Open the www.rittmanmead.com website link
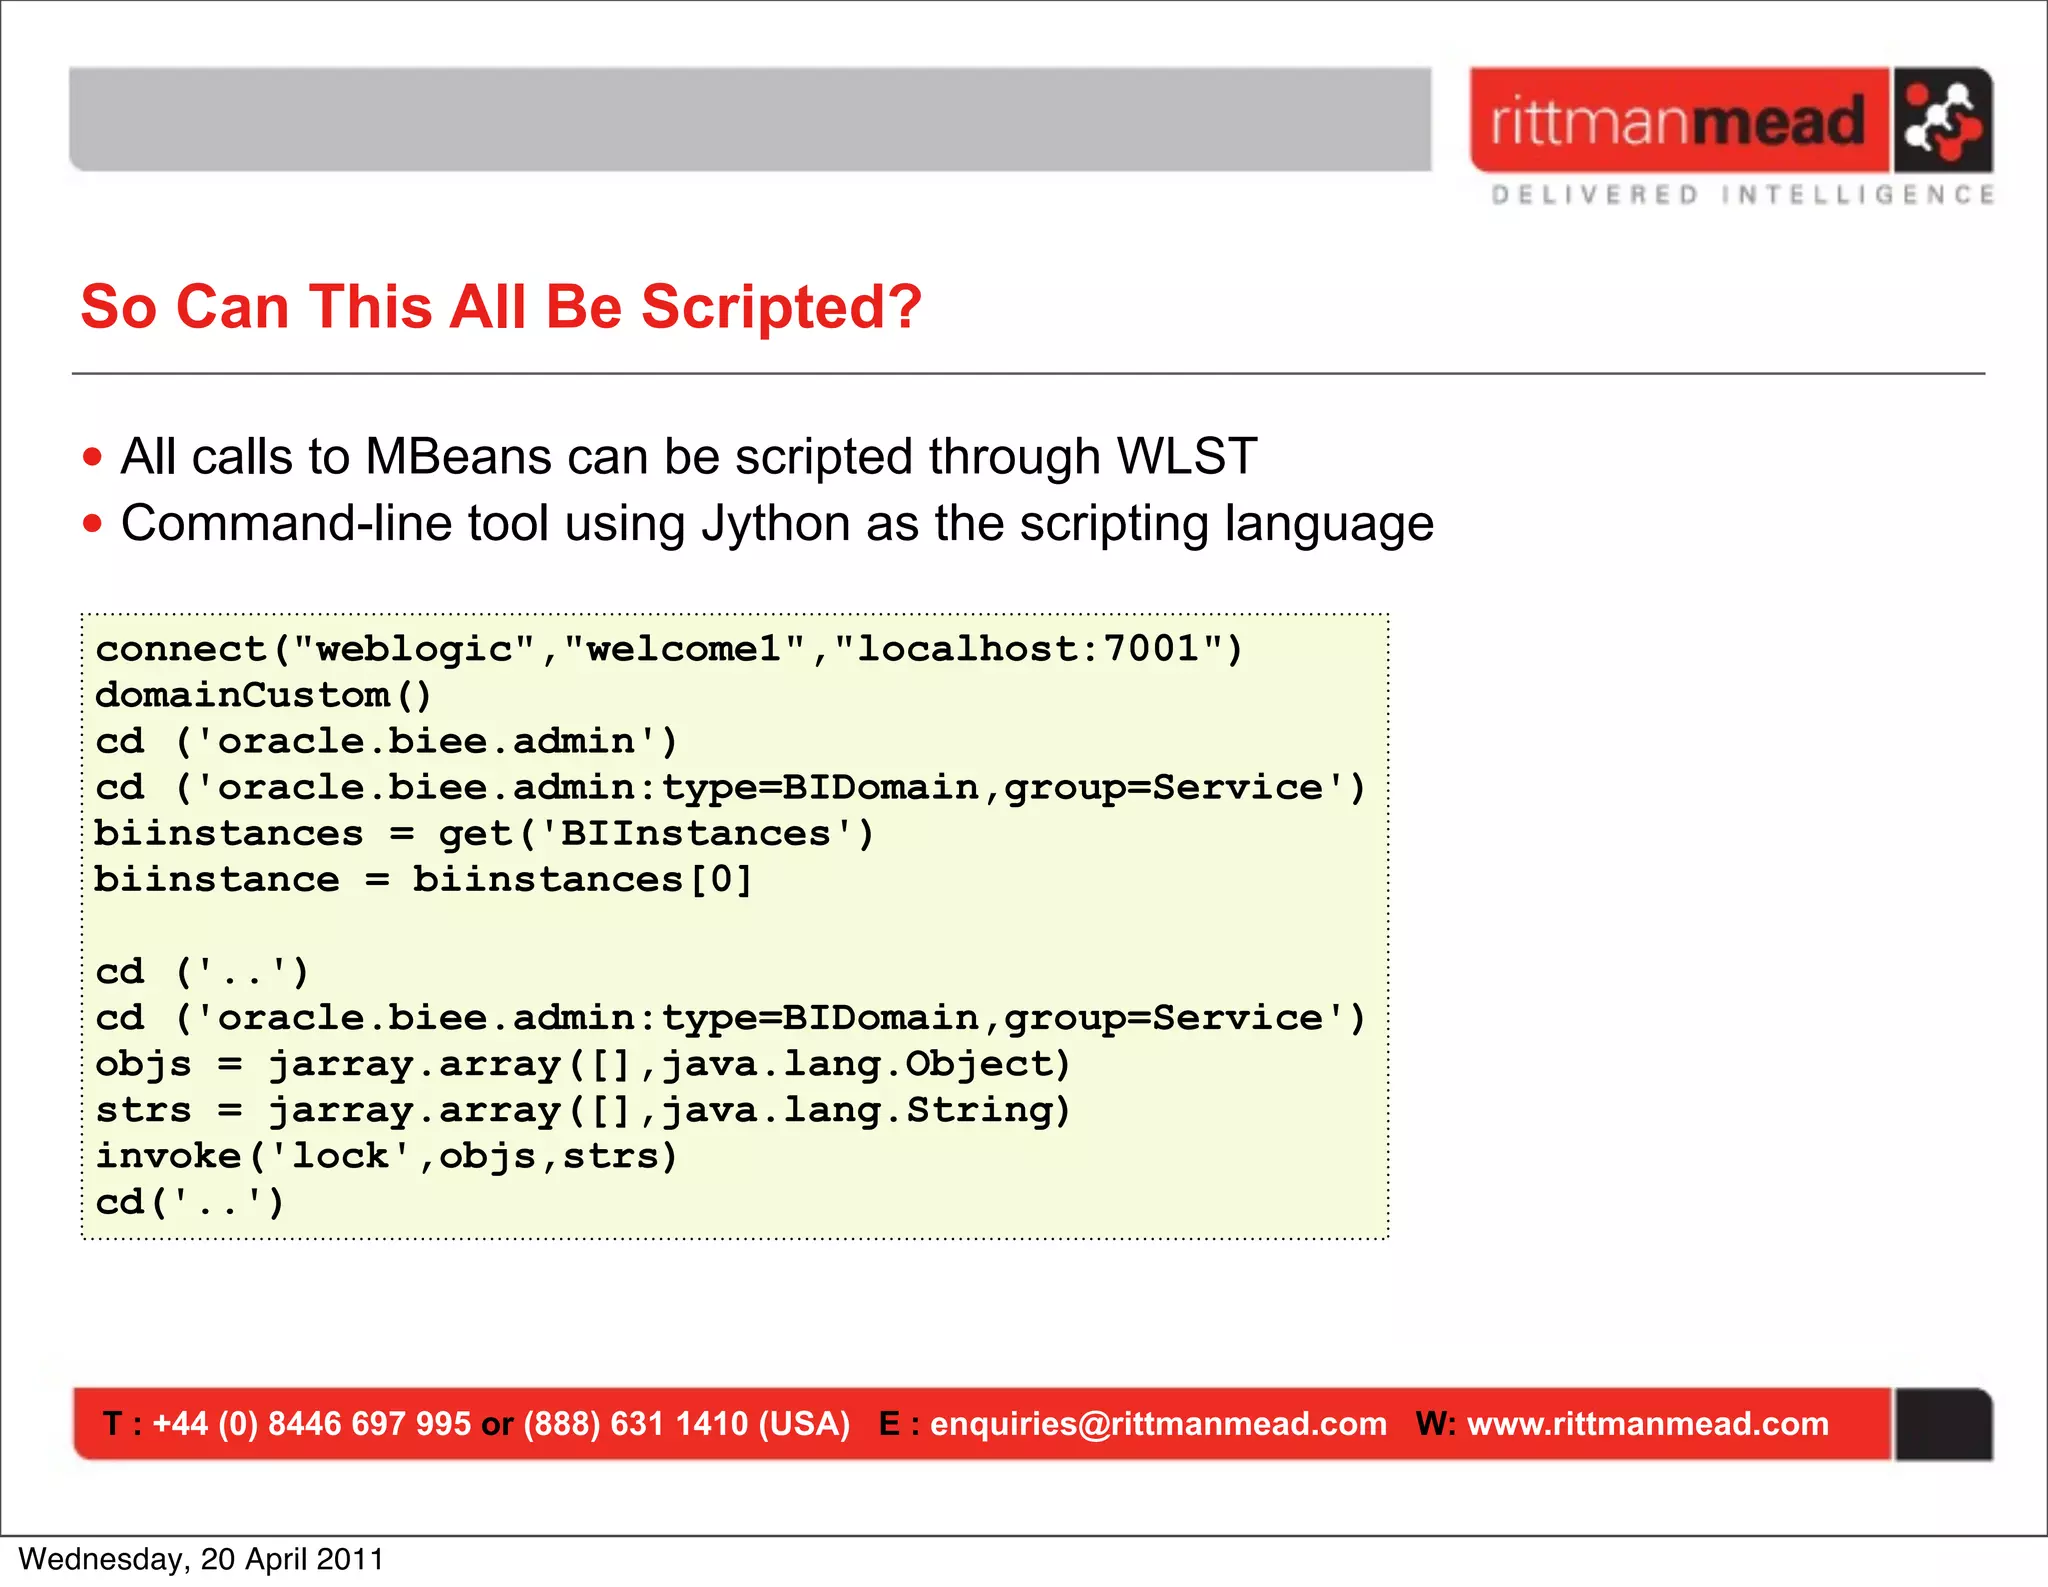2048x1587 pixels. pos(1648,1423)
